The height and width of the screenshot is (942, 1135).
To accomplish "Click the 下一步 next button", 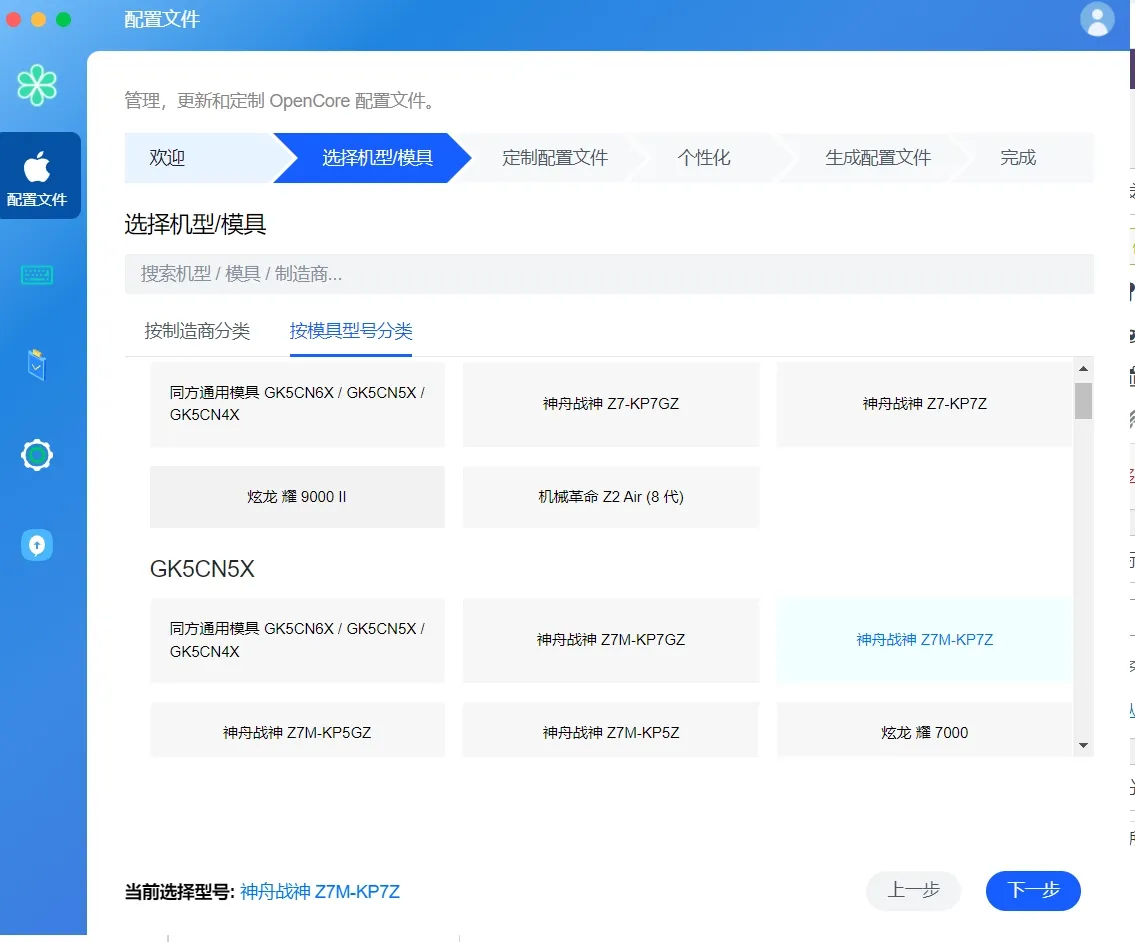I will pos(1033,891).
